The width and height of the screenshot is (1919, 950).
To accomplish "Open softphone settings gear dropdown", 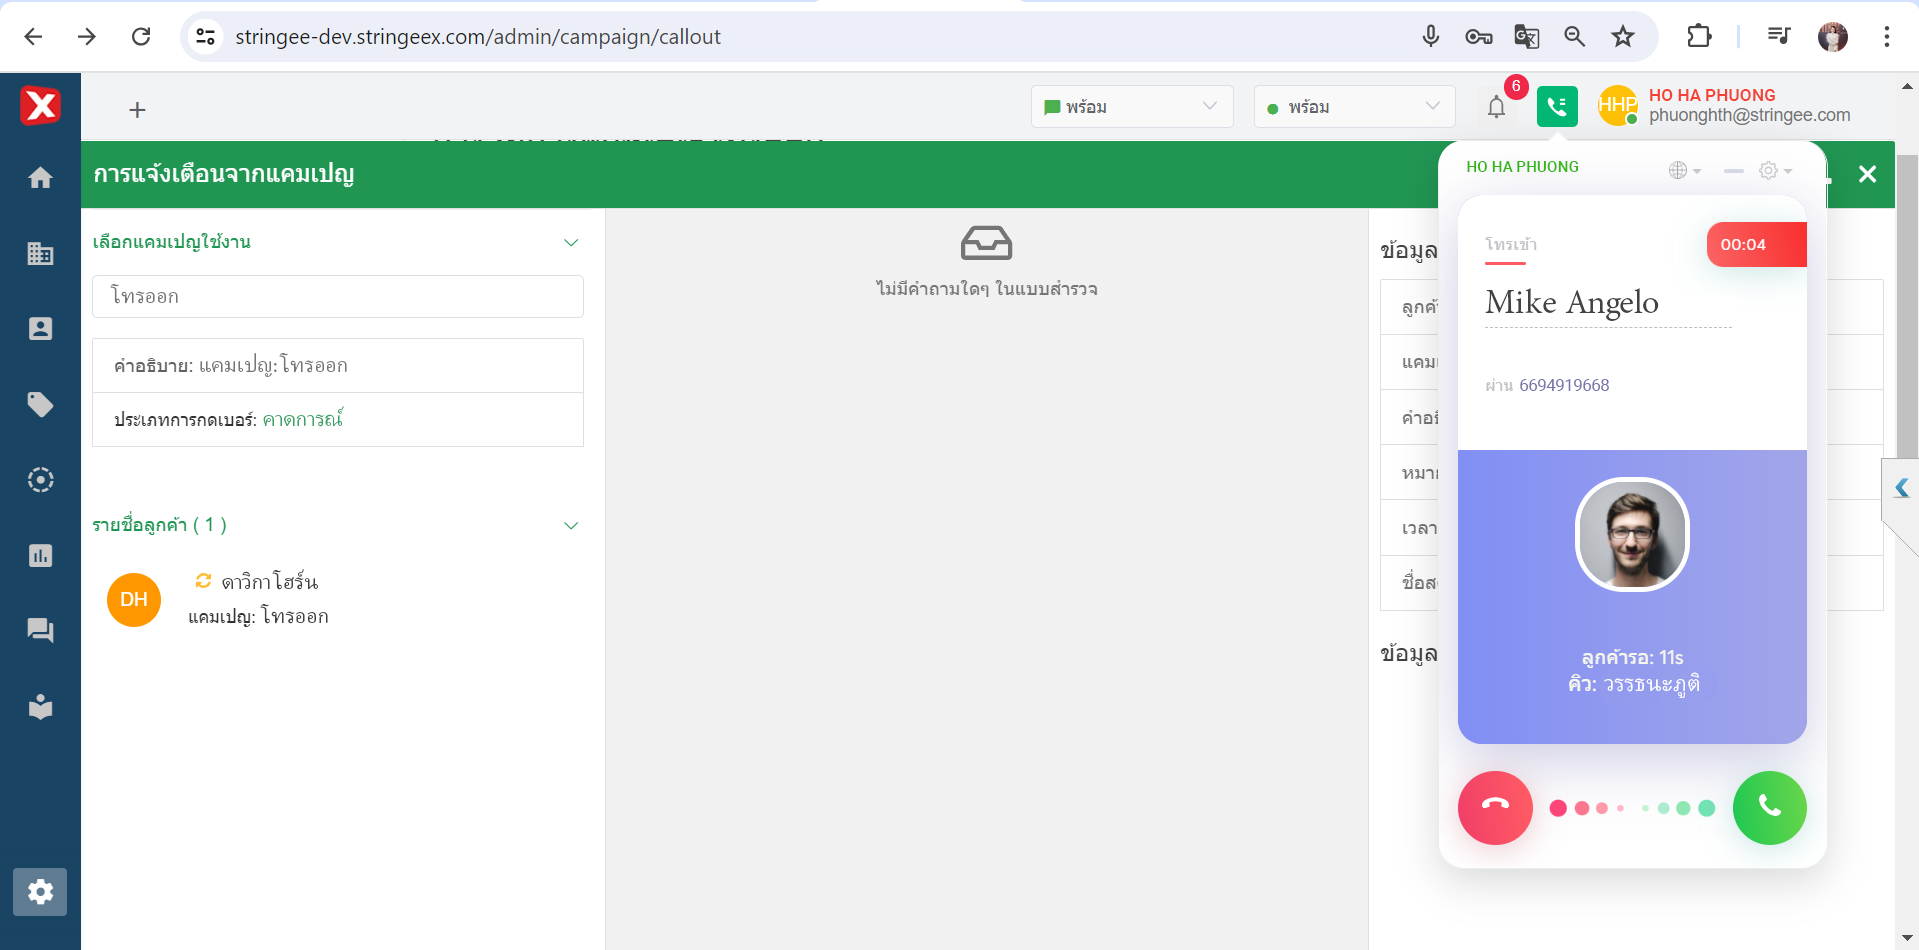I will (x=1775, y=171).
